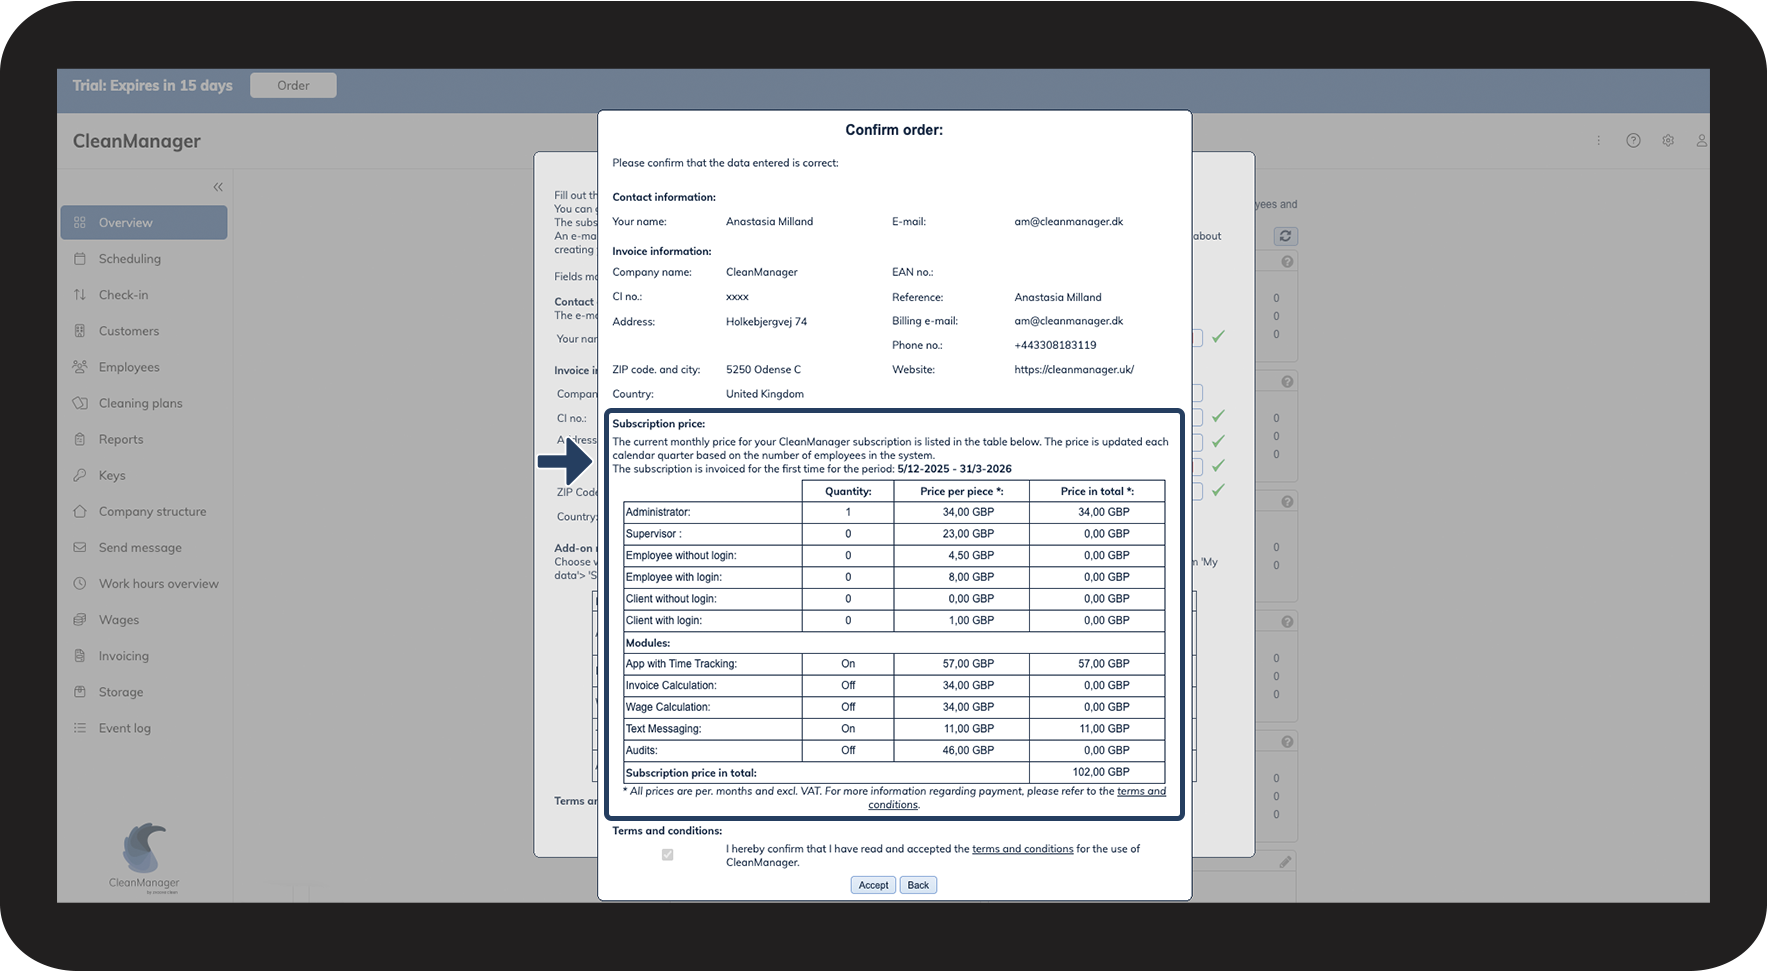Click the 'Client with login:' row label

[664, 621]
